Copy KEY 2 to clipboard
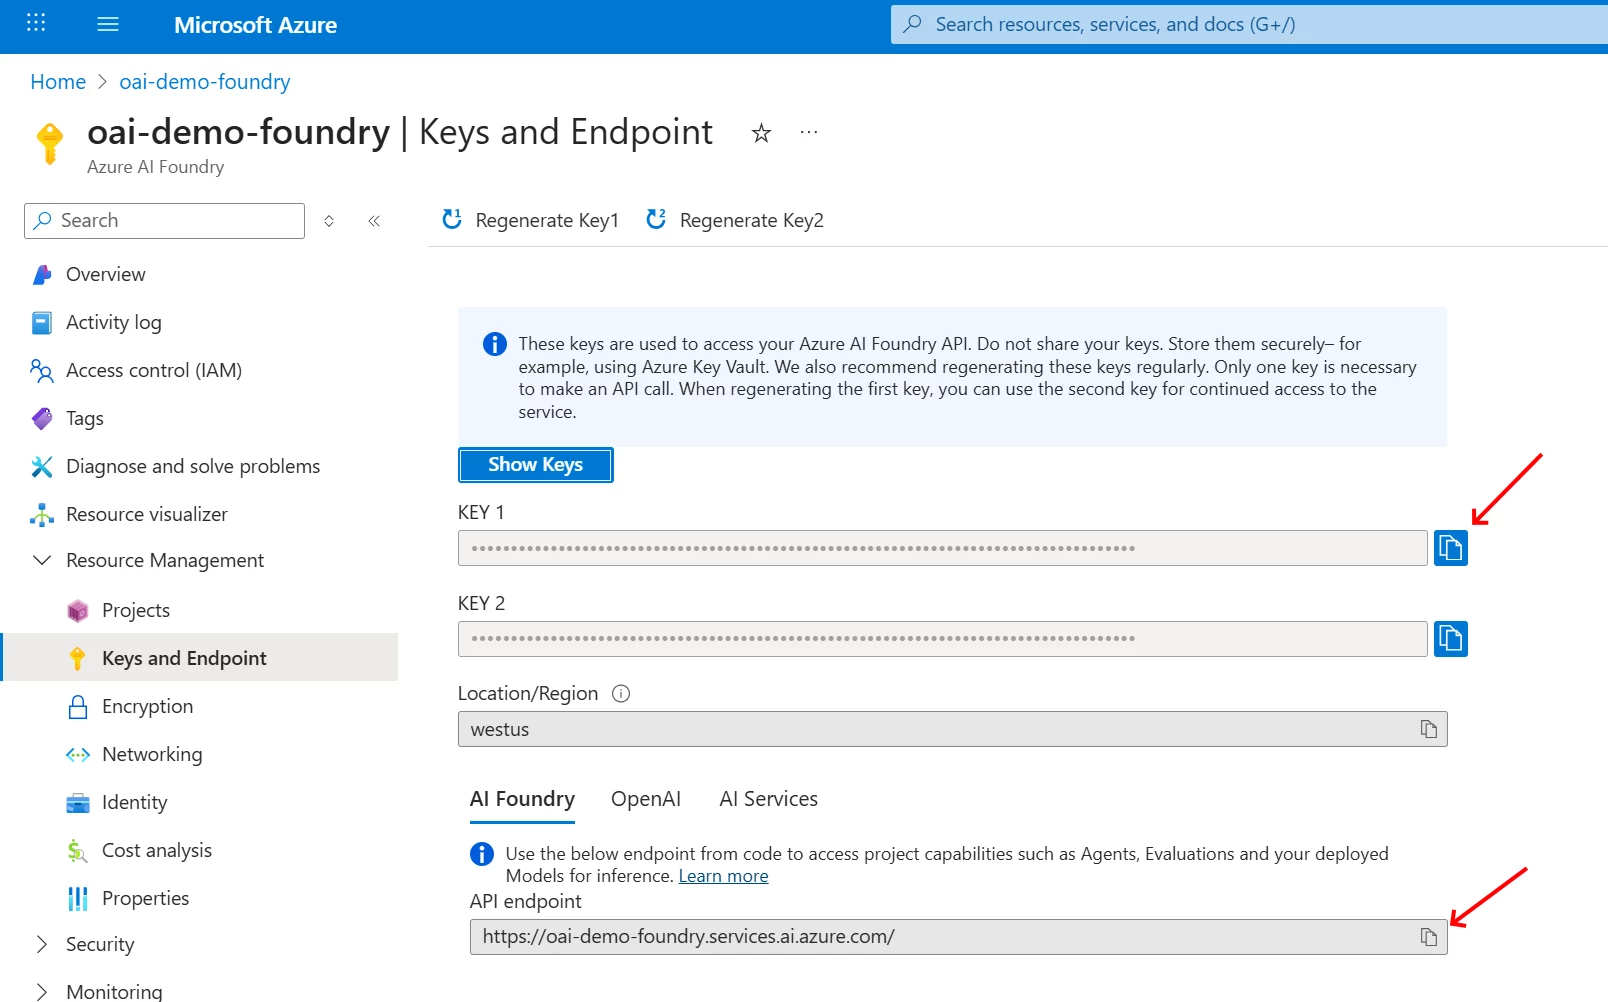The width and height of the screenshot is (1608, 1002). pyautogui.click(x=1450, y=639)
